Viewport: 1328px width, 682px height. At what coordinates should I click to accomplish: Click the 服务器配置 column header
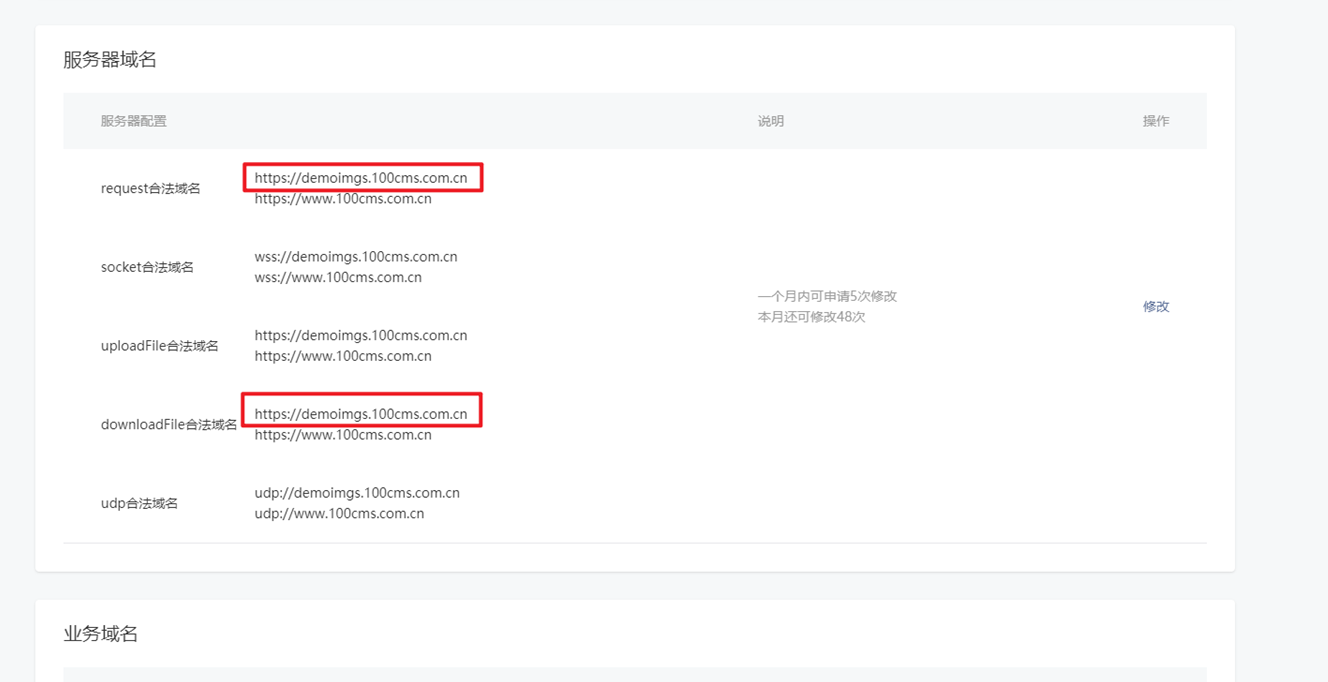click(133, 121)
